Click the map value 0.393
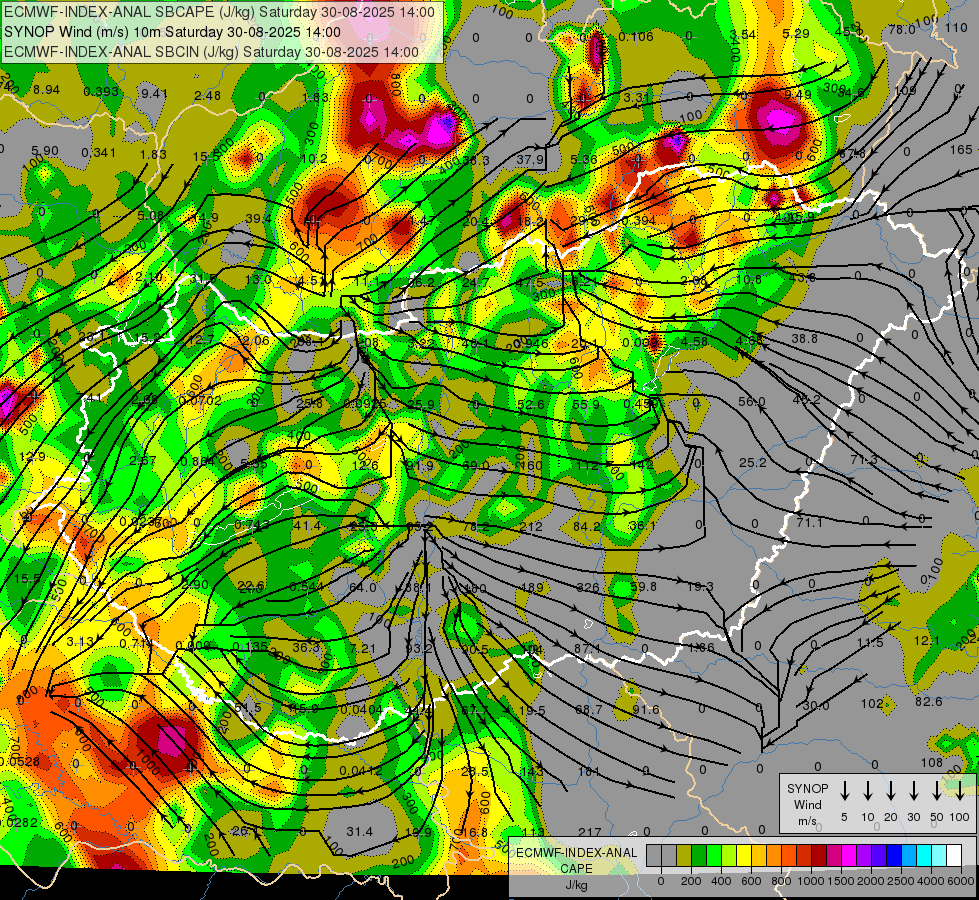979x900 pixels. tap(101, 92)
